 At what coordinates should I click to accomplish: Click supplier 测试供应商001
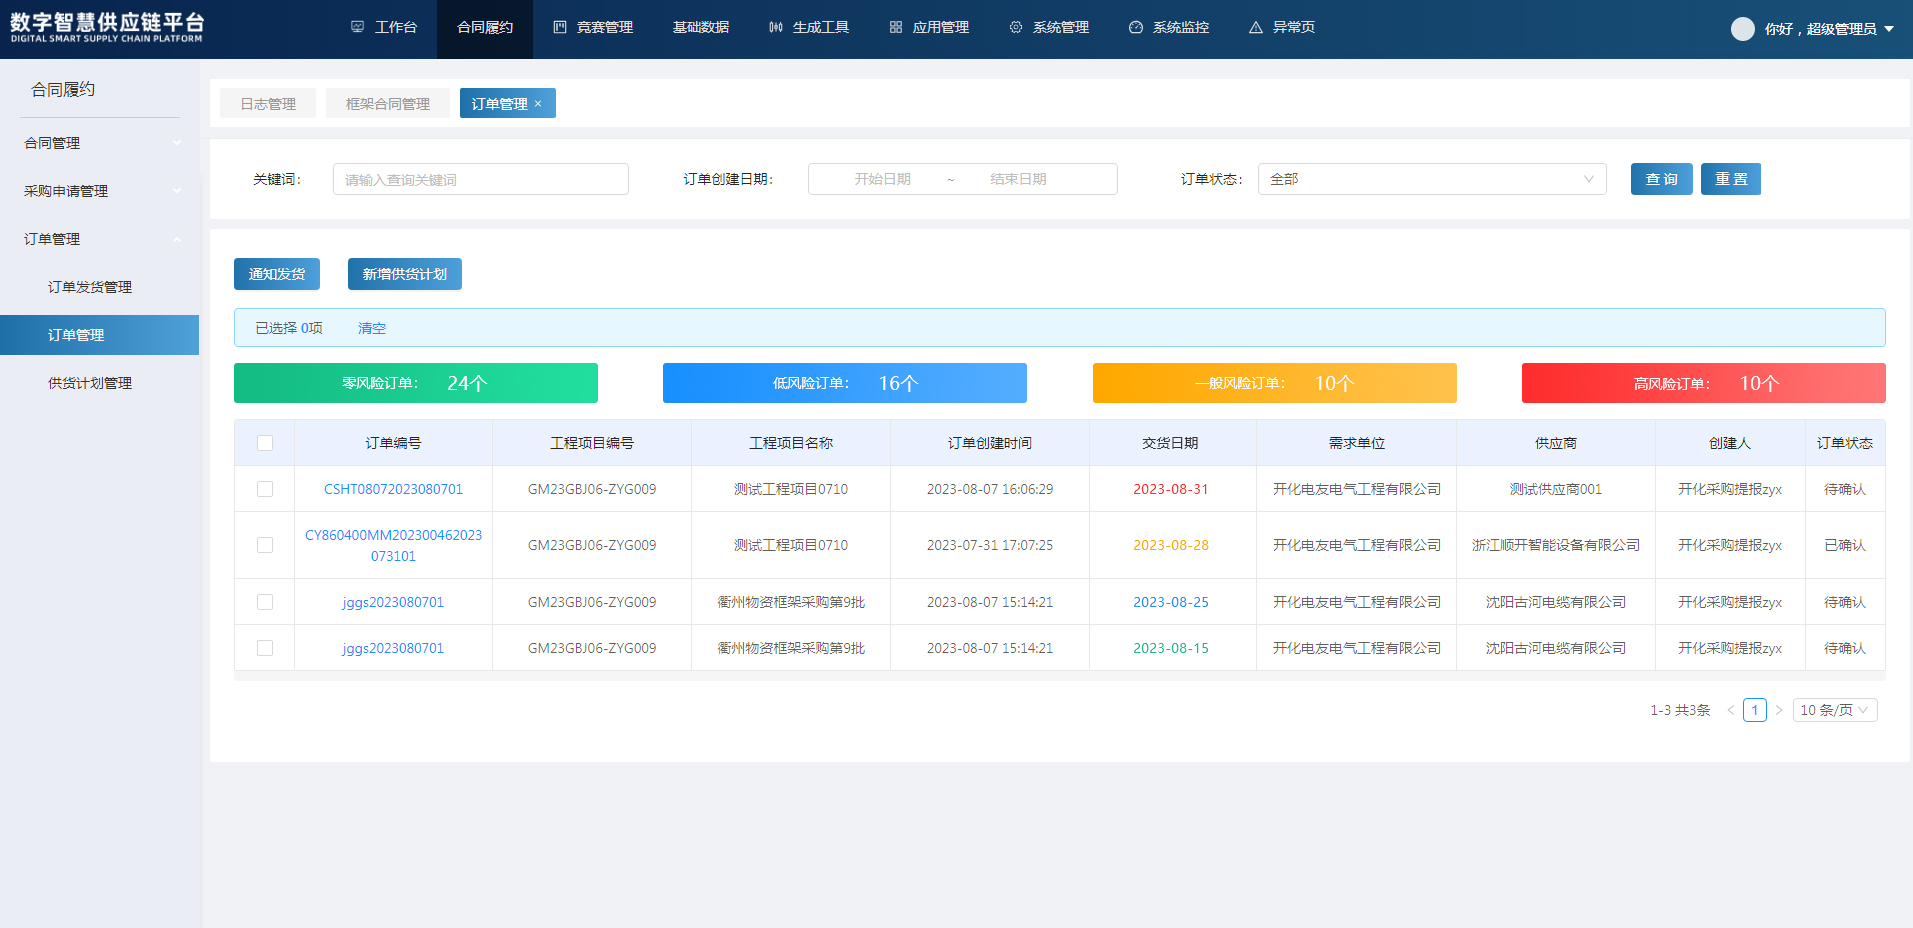click(x=1556, y=489)
